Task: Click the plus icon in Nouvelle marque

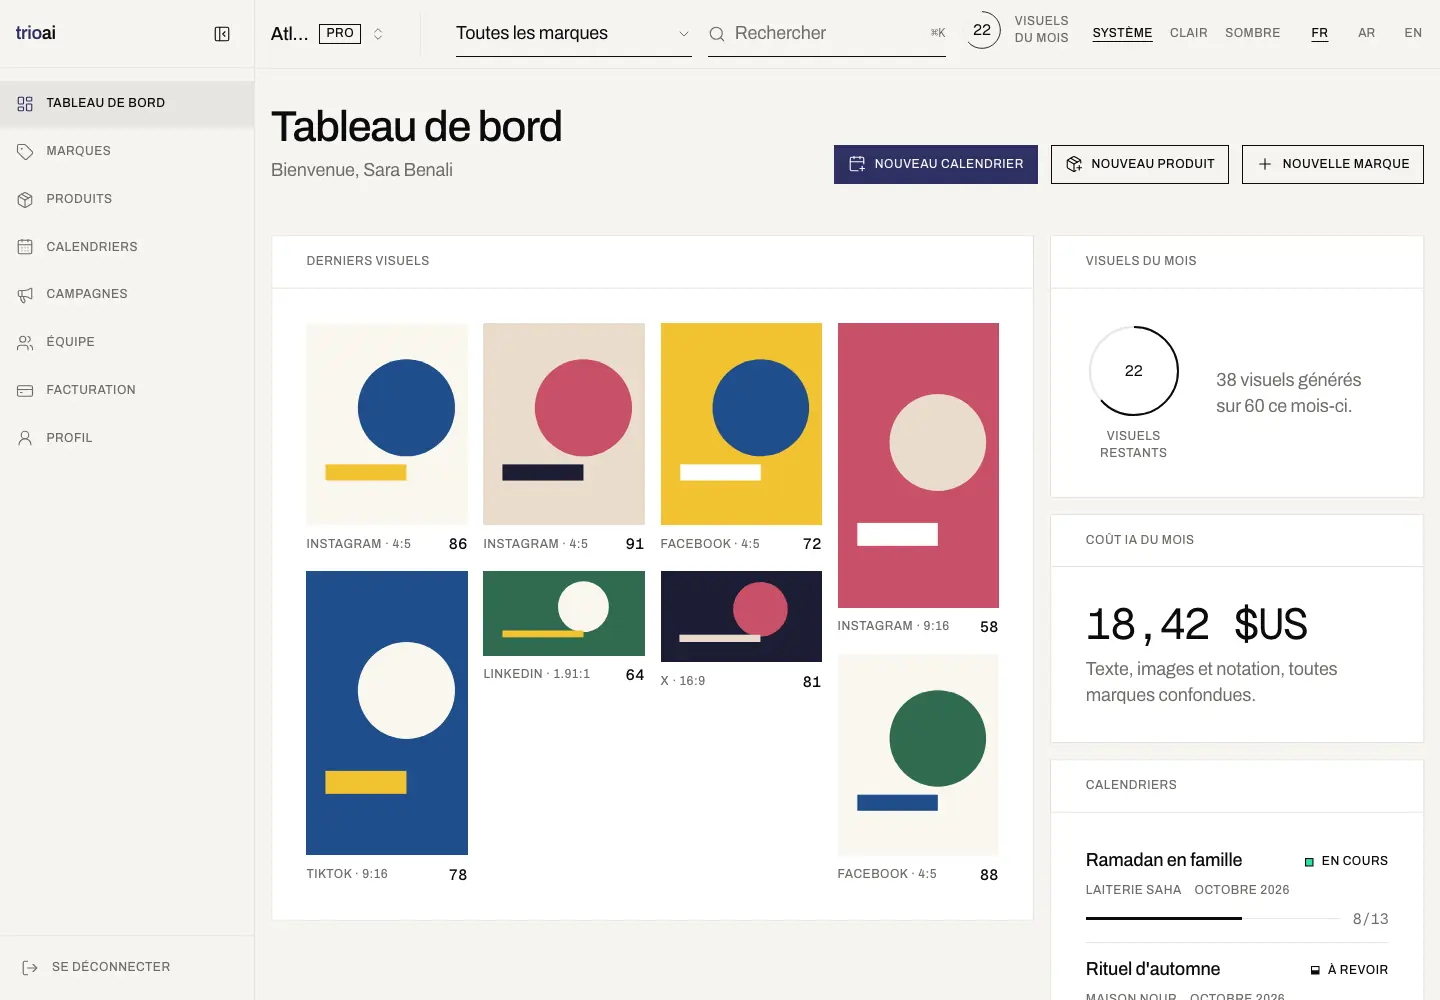Action: click(x=1265, y=164)
